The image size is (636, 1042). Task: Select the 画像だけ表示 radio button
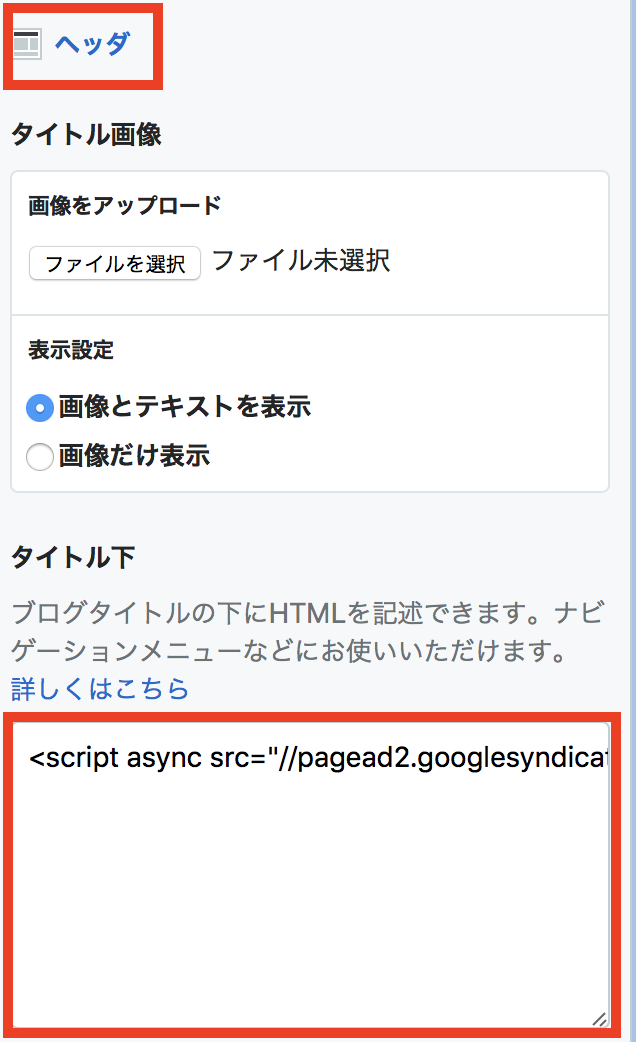[40, 457]
